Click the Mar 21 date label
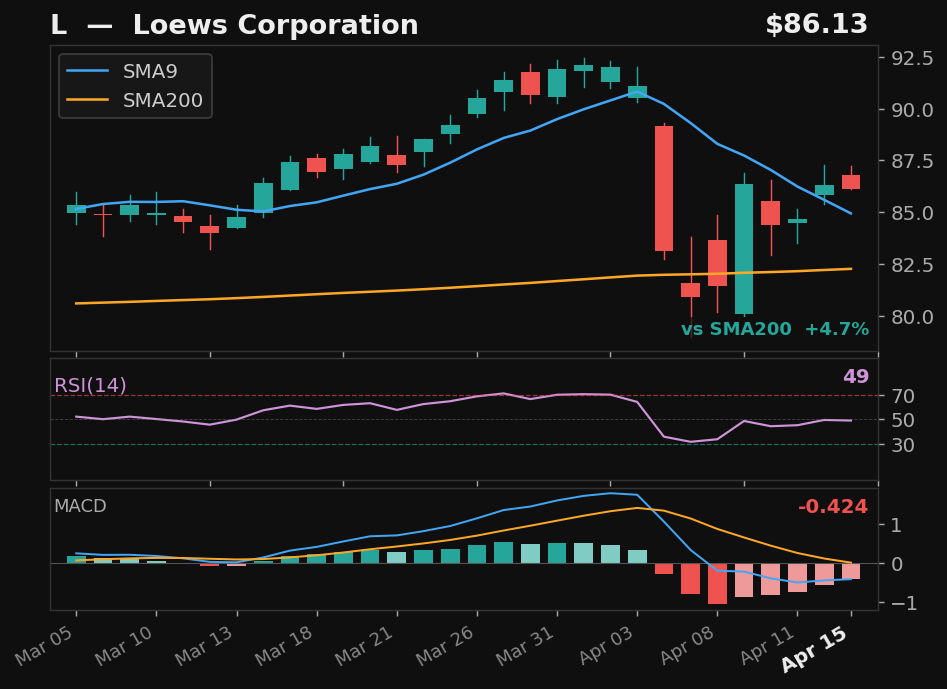The image size is (947, 689). (x=365, y=646)
